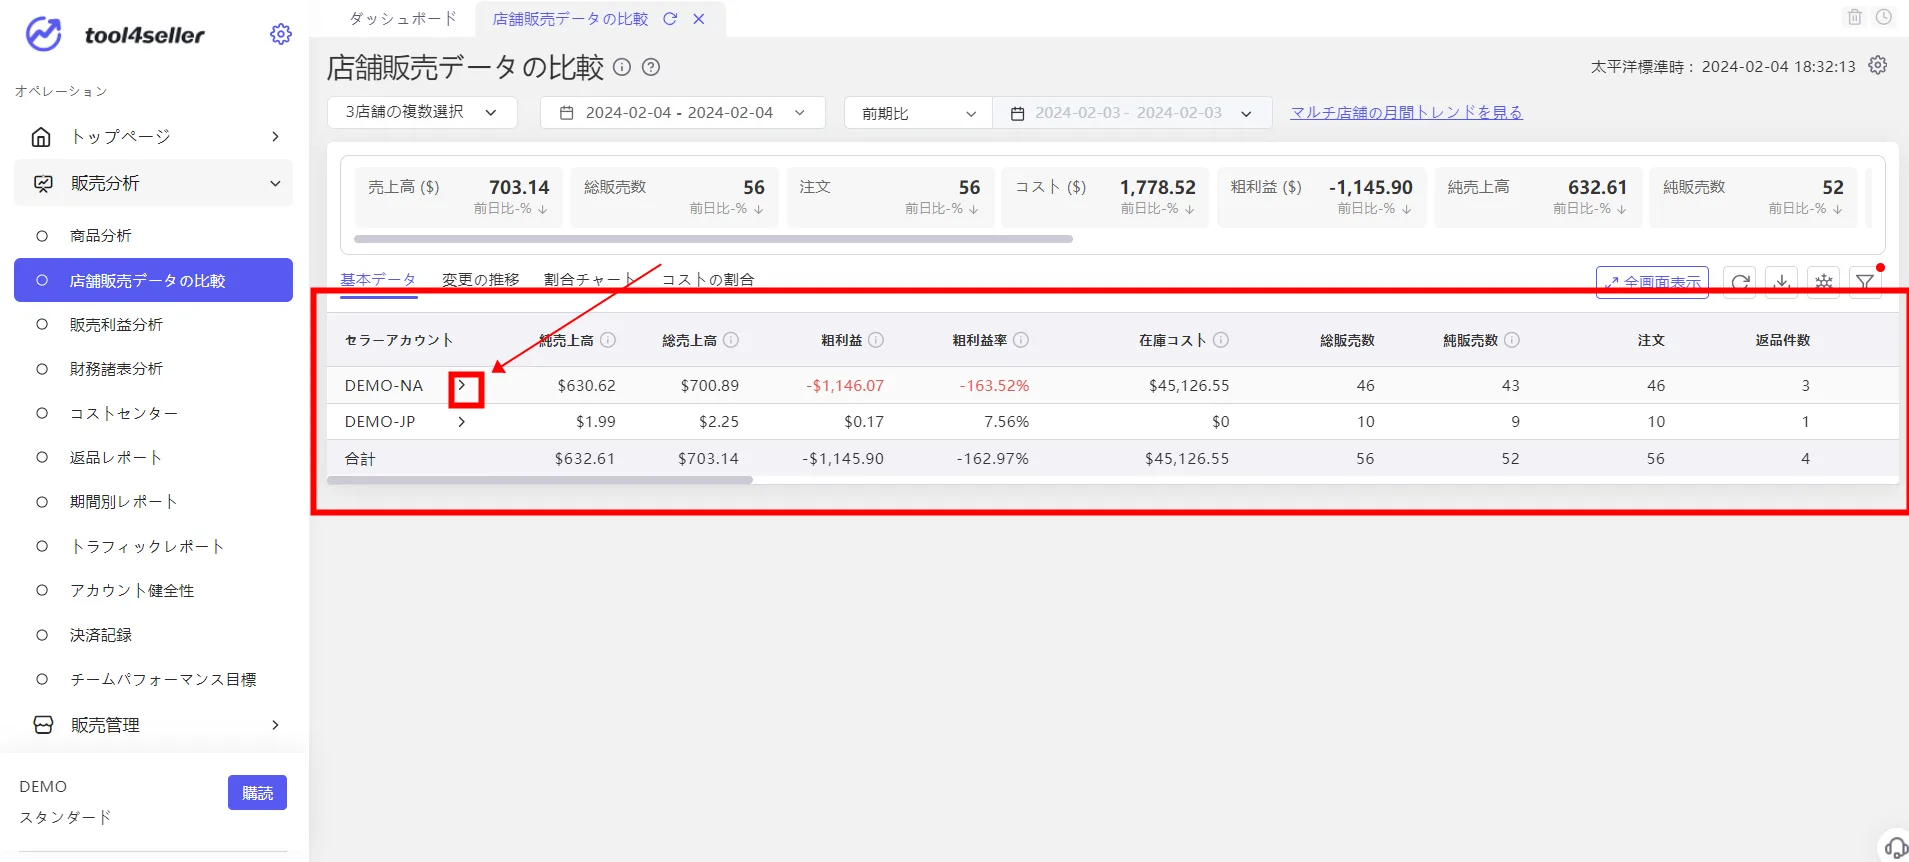
Task: Click the 販売分析 chart icon
Action: coord(43,184)
